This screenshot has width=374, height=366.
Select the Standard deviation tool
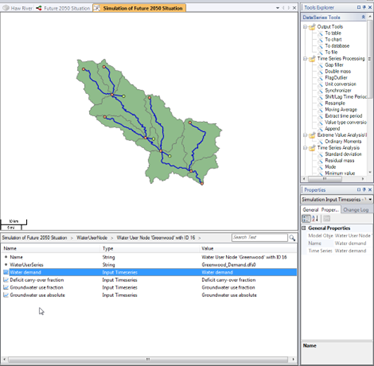343,154
